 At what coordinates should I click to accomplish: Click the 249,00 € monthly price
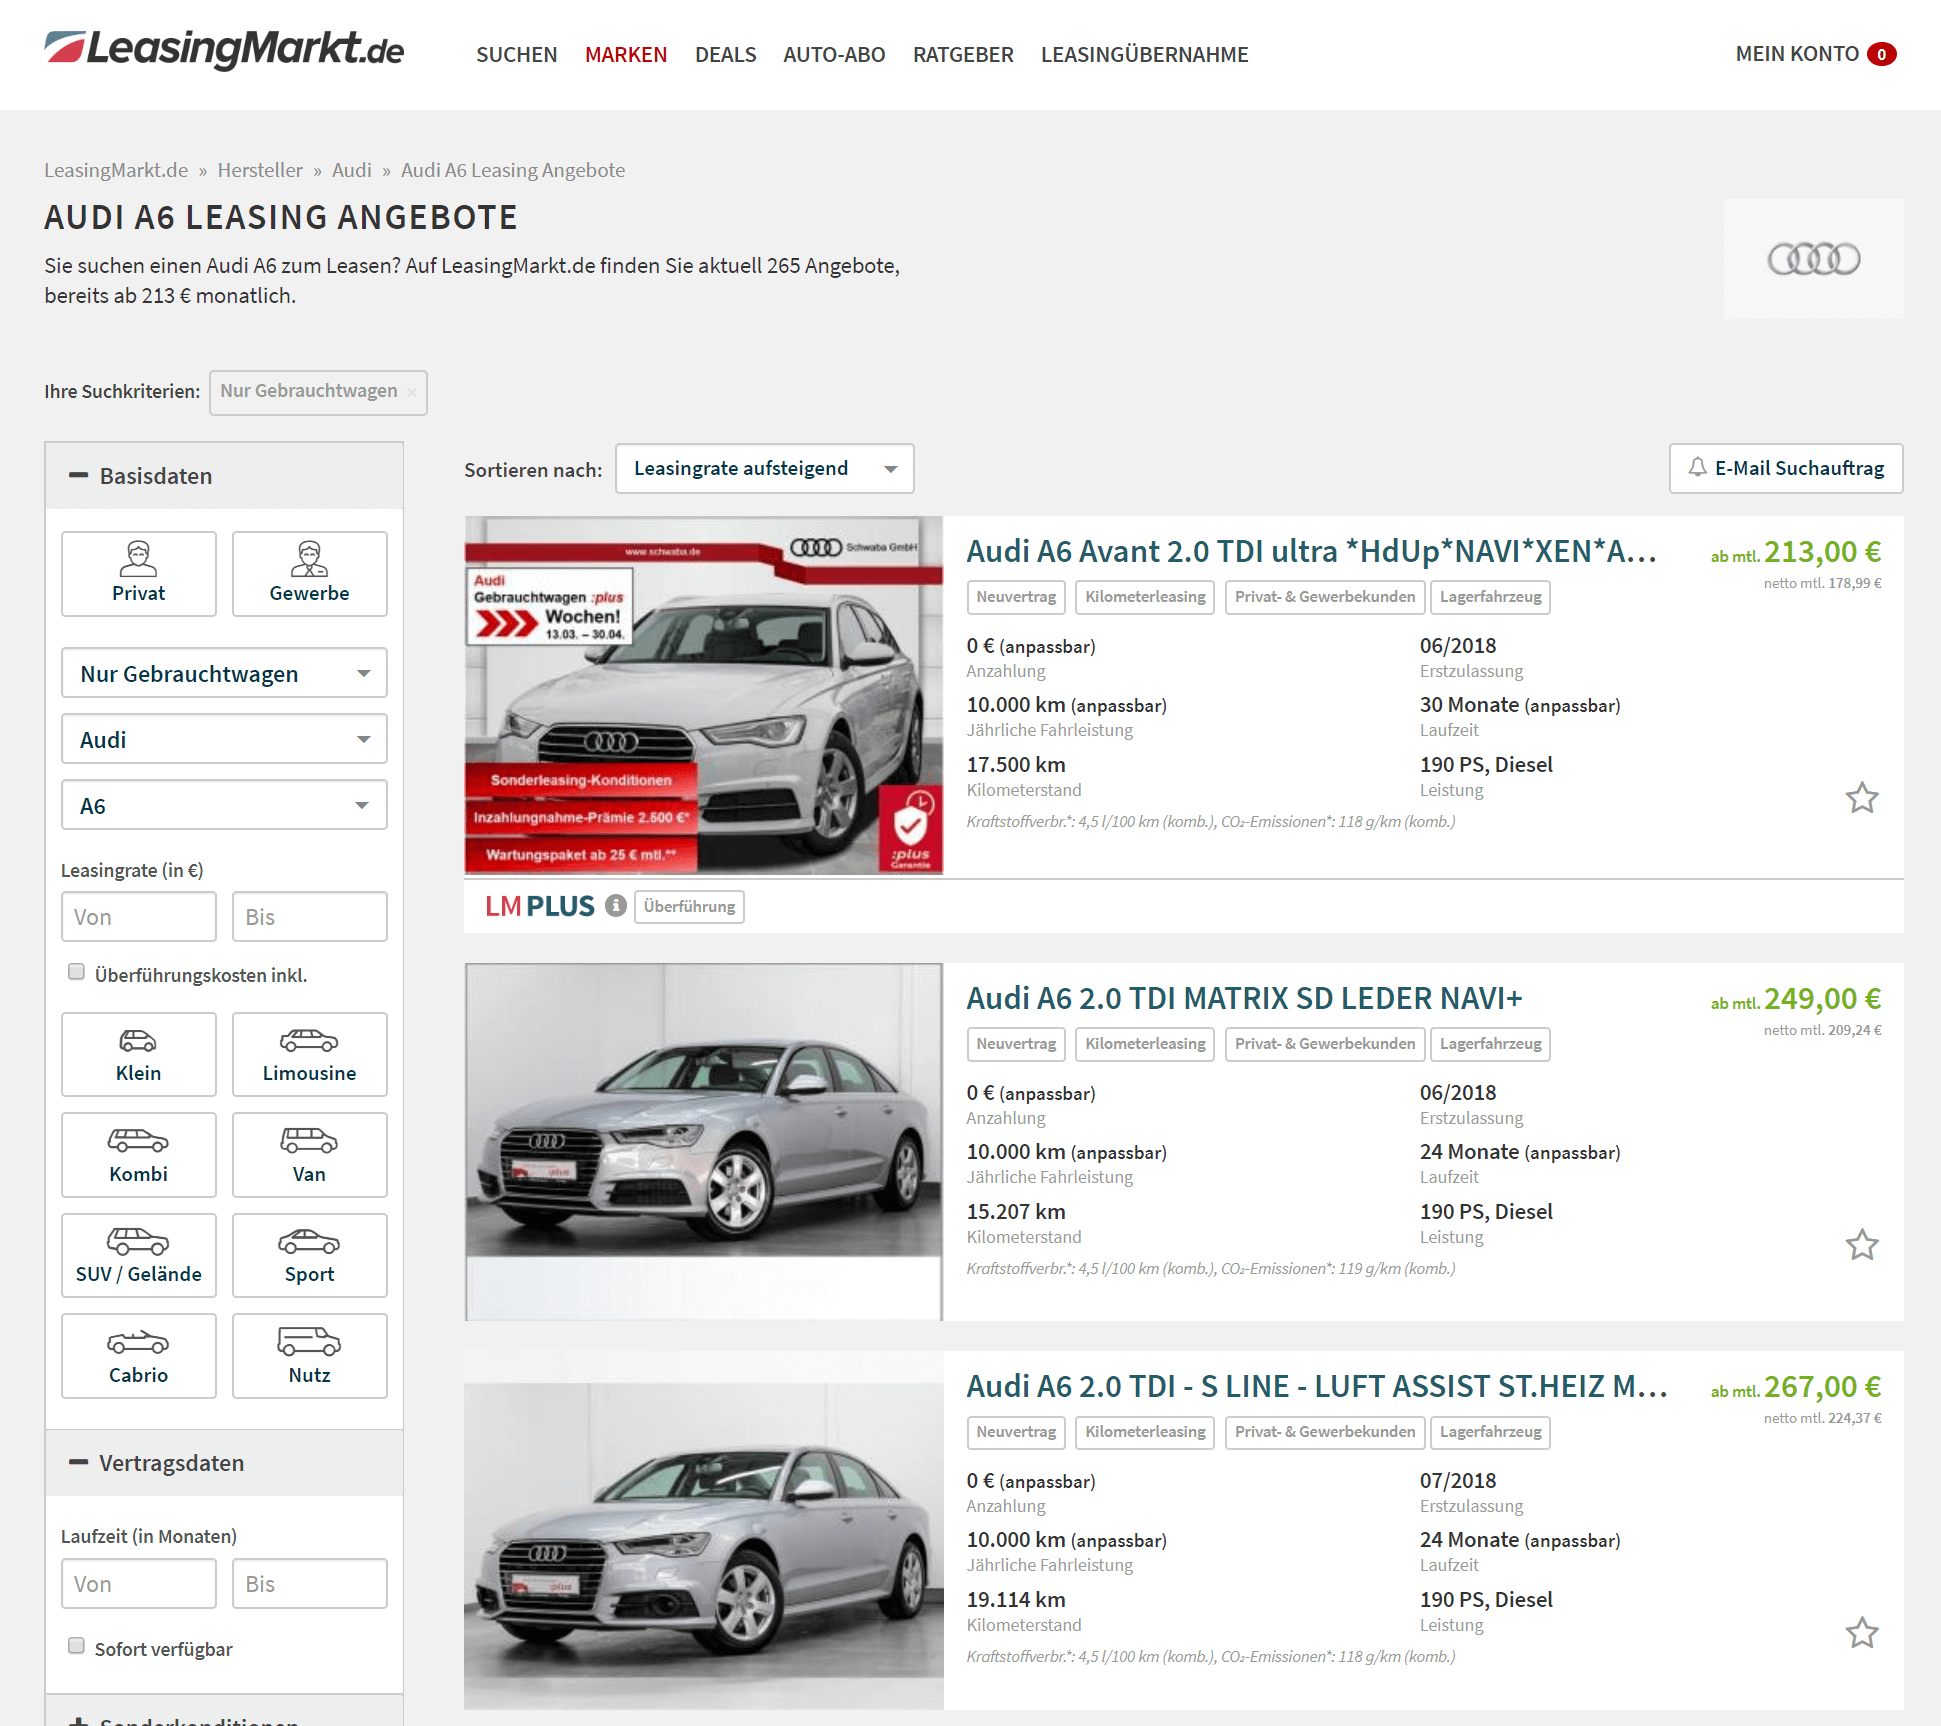[x=1822, y=999]
